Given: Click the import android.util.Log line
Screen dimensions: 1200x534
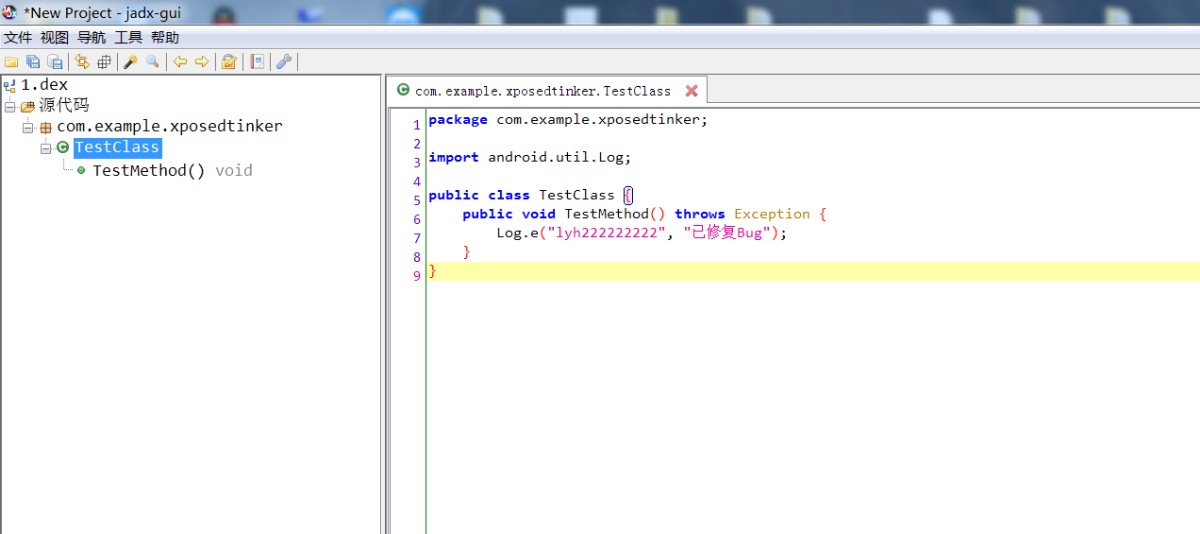Looking at the screenshot, I should tap(530, 157).
